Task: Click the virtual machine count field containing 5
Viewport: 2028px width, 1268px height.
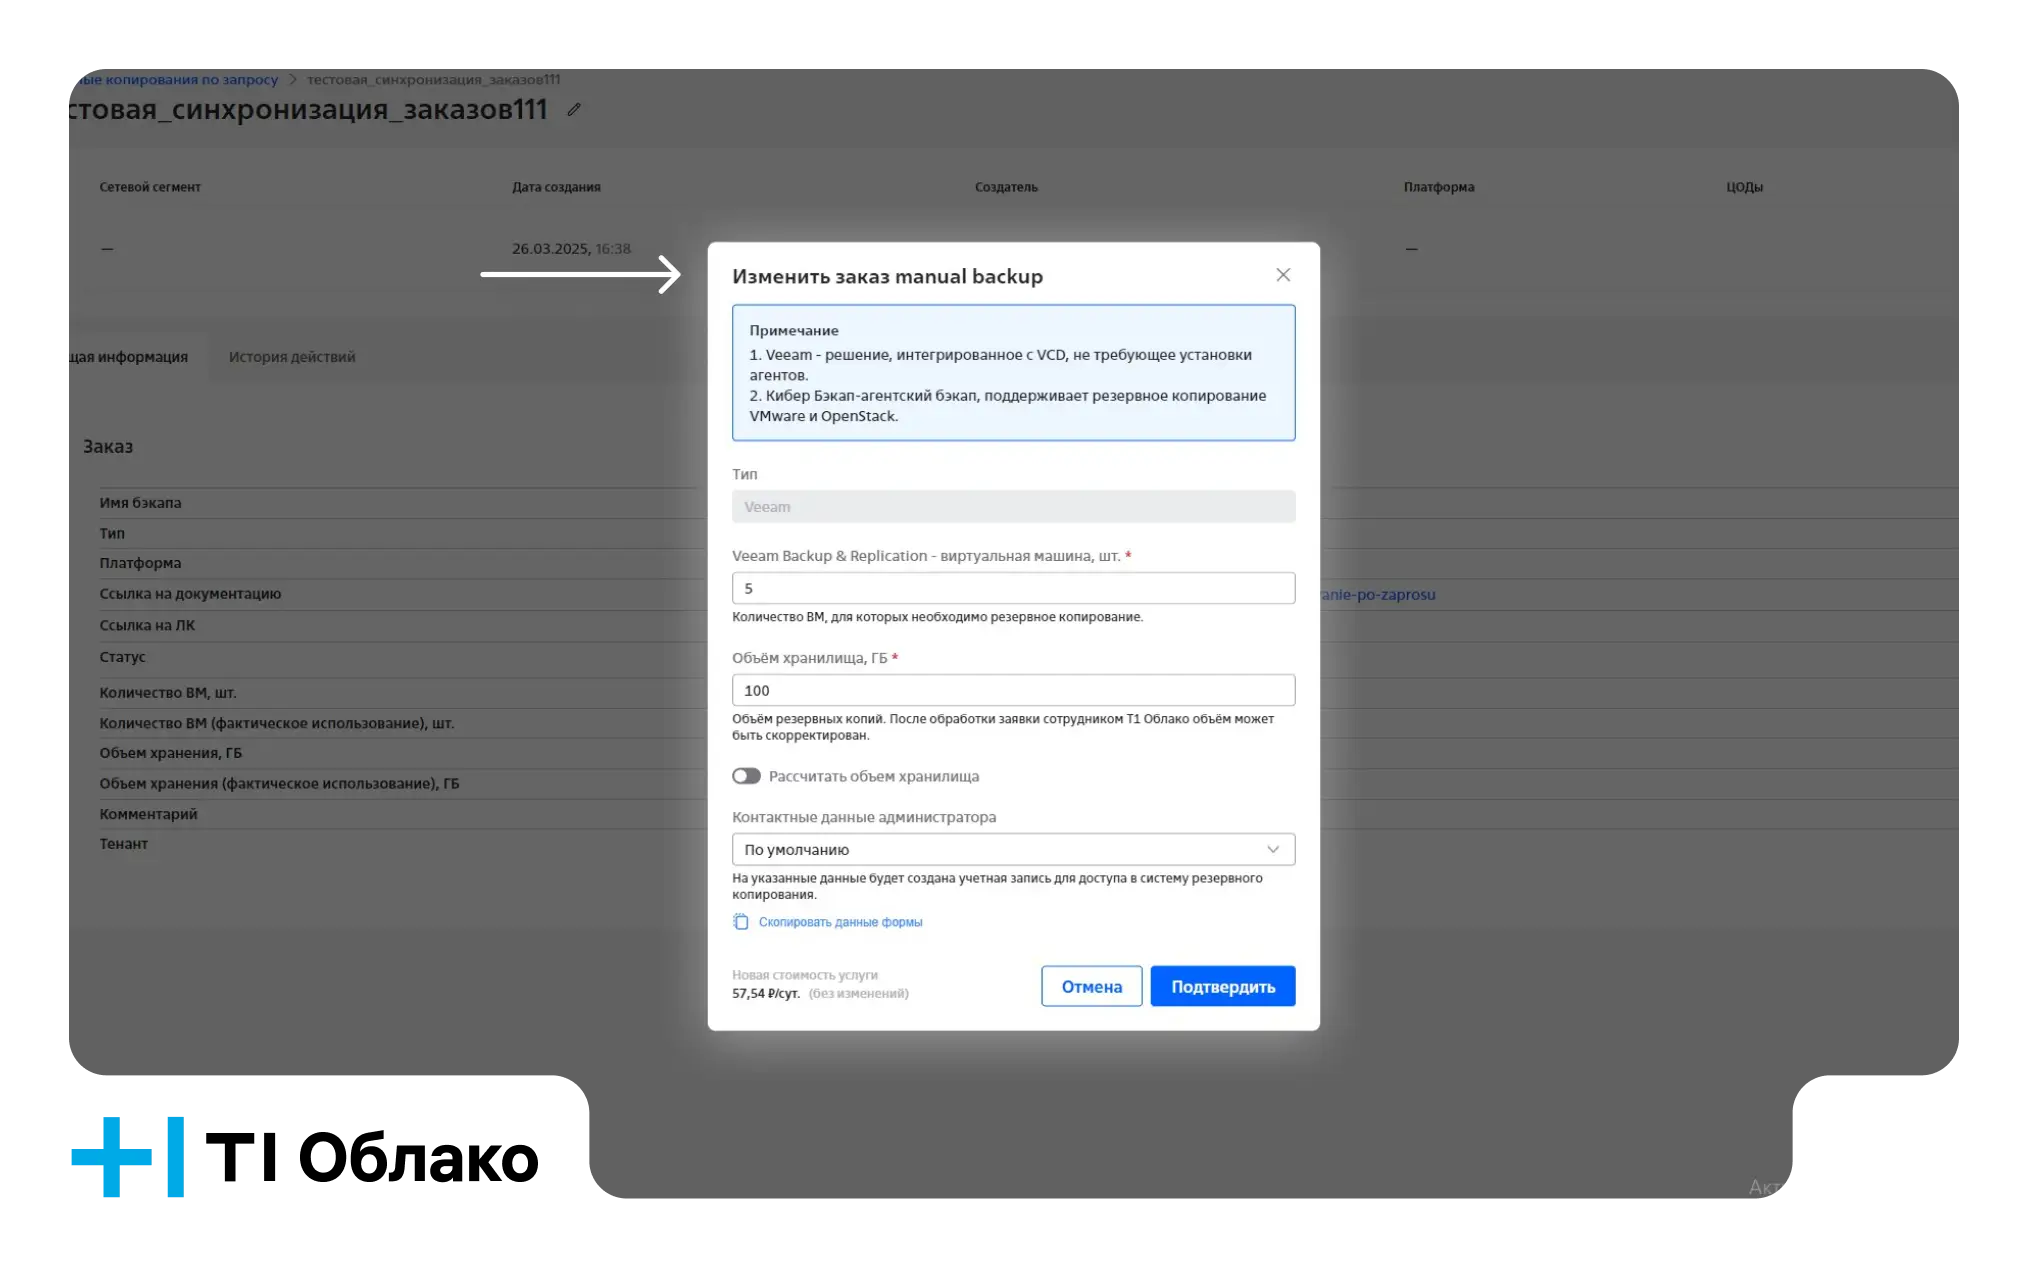Action: (x=1013, y=588)
